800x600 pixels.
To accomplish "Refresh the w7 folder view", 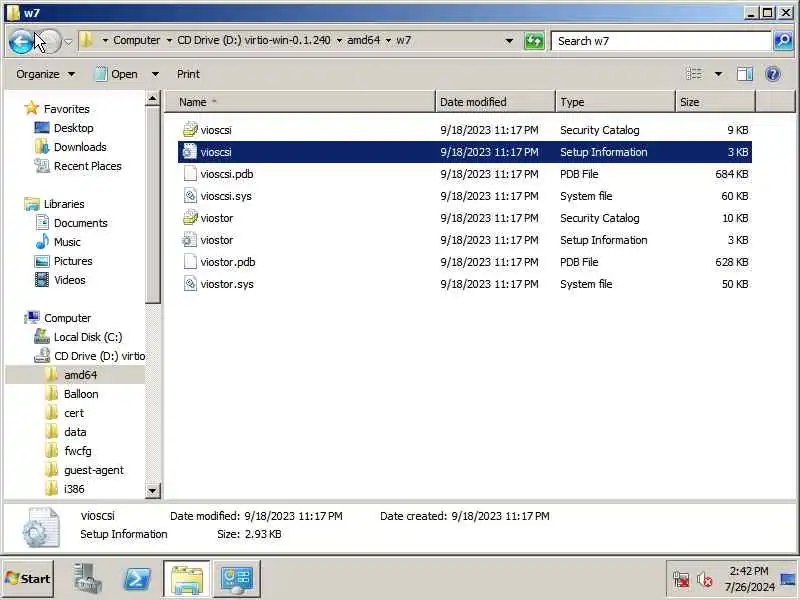I will click(x=534, y=41).
